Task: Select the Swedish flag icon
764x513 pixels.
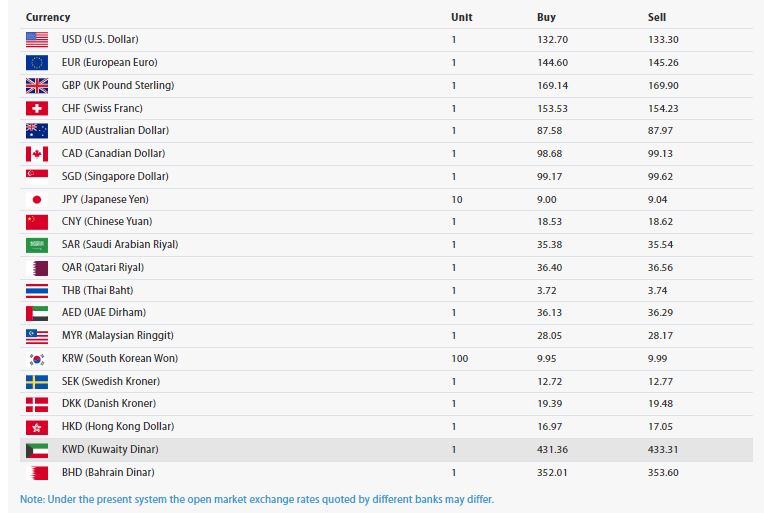Action: [x=37, y=382]
